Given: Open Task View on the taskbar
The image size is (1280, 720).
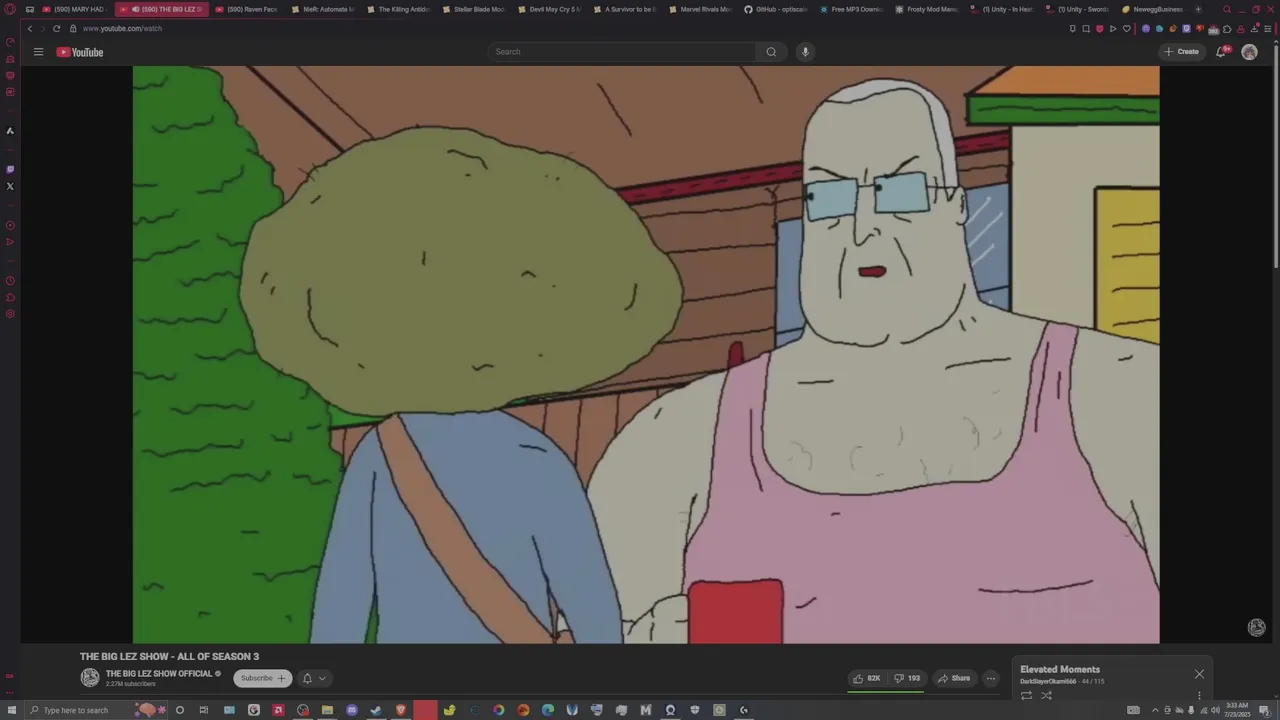Looking at the screenshot, I should click(204, 710).
